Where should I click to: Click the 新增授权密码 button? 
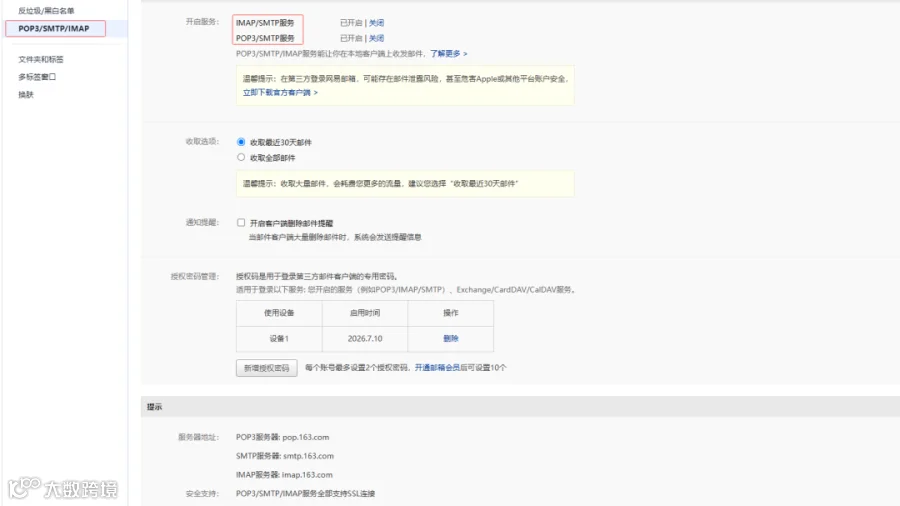click(x=266, y=368)
